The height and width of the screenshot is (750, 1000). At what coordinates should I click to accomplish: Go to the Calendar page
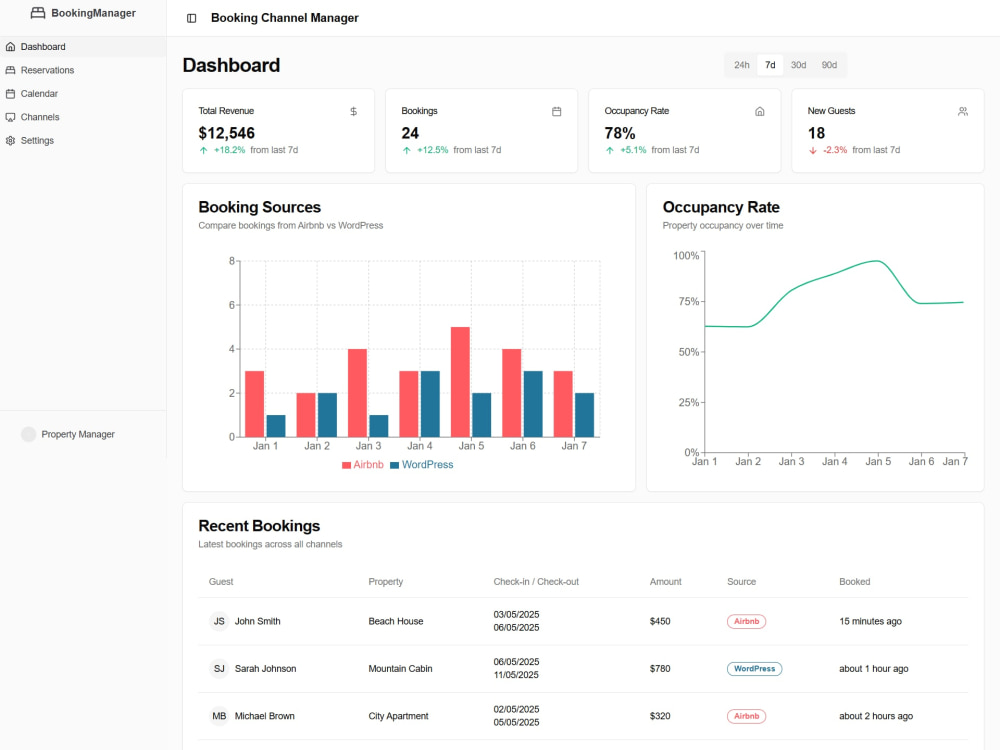click(x=83, y=94)
